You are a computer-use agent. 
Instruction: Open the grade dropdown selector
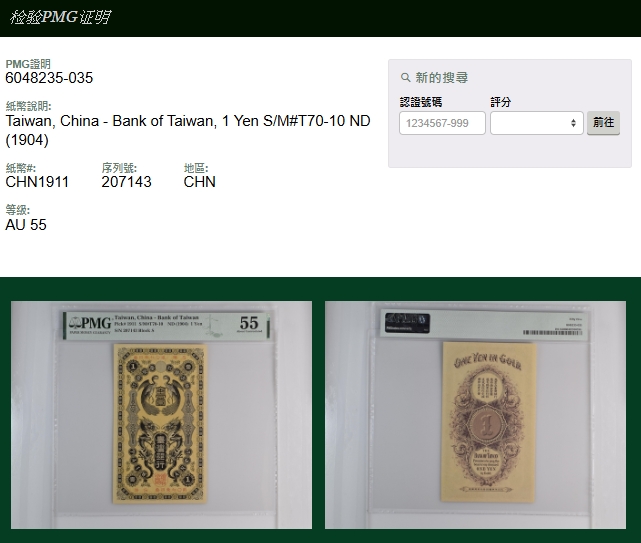[x=536, y=123]
